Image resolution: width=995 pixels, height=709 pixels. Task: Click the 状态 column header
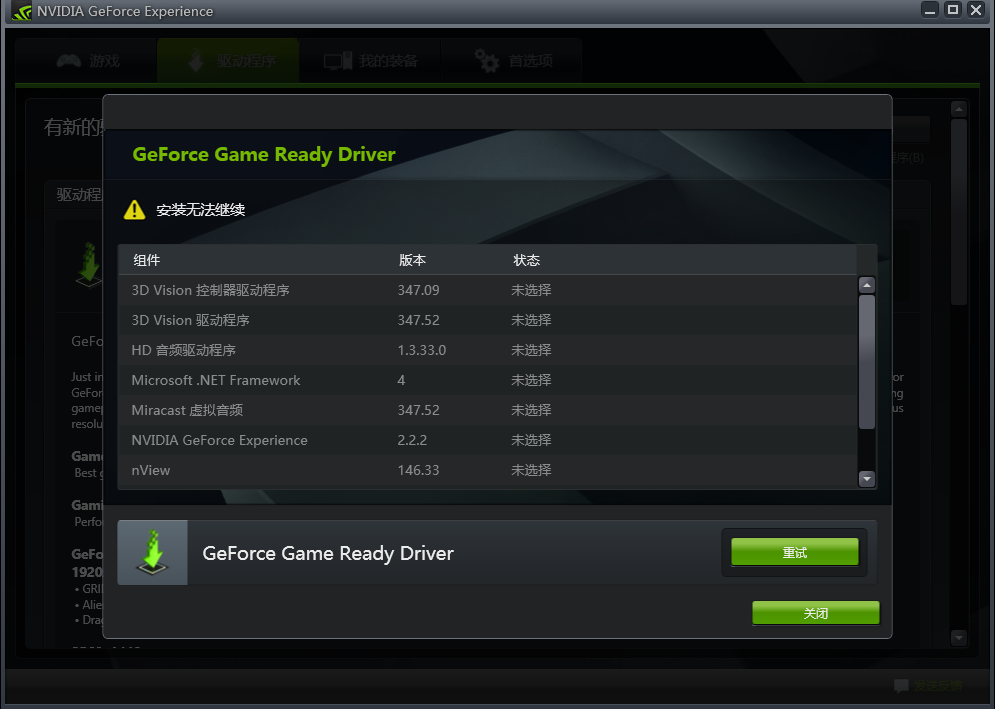(527, 260)
